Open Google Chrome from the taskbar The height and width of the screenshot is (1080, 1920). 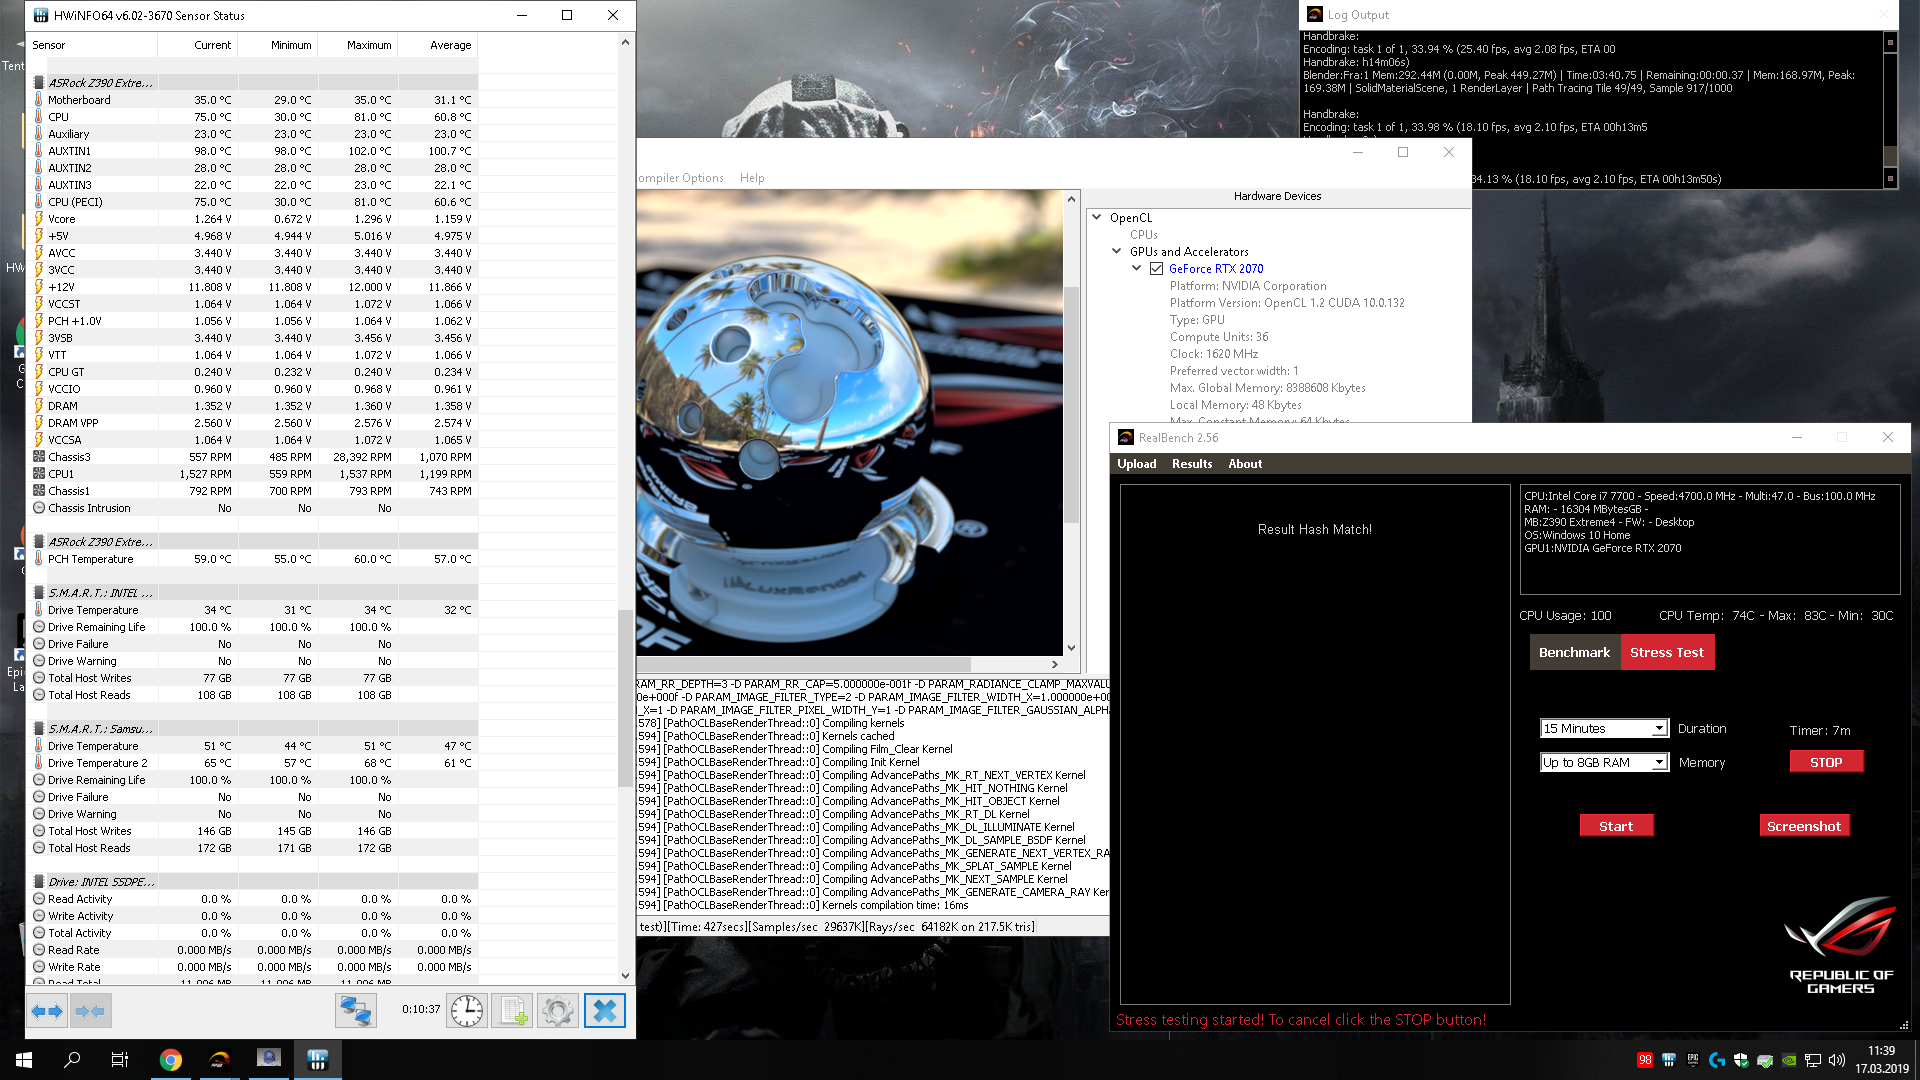(x=171, y=1060)
